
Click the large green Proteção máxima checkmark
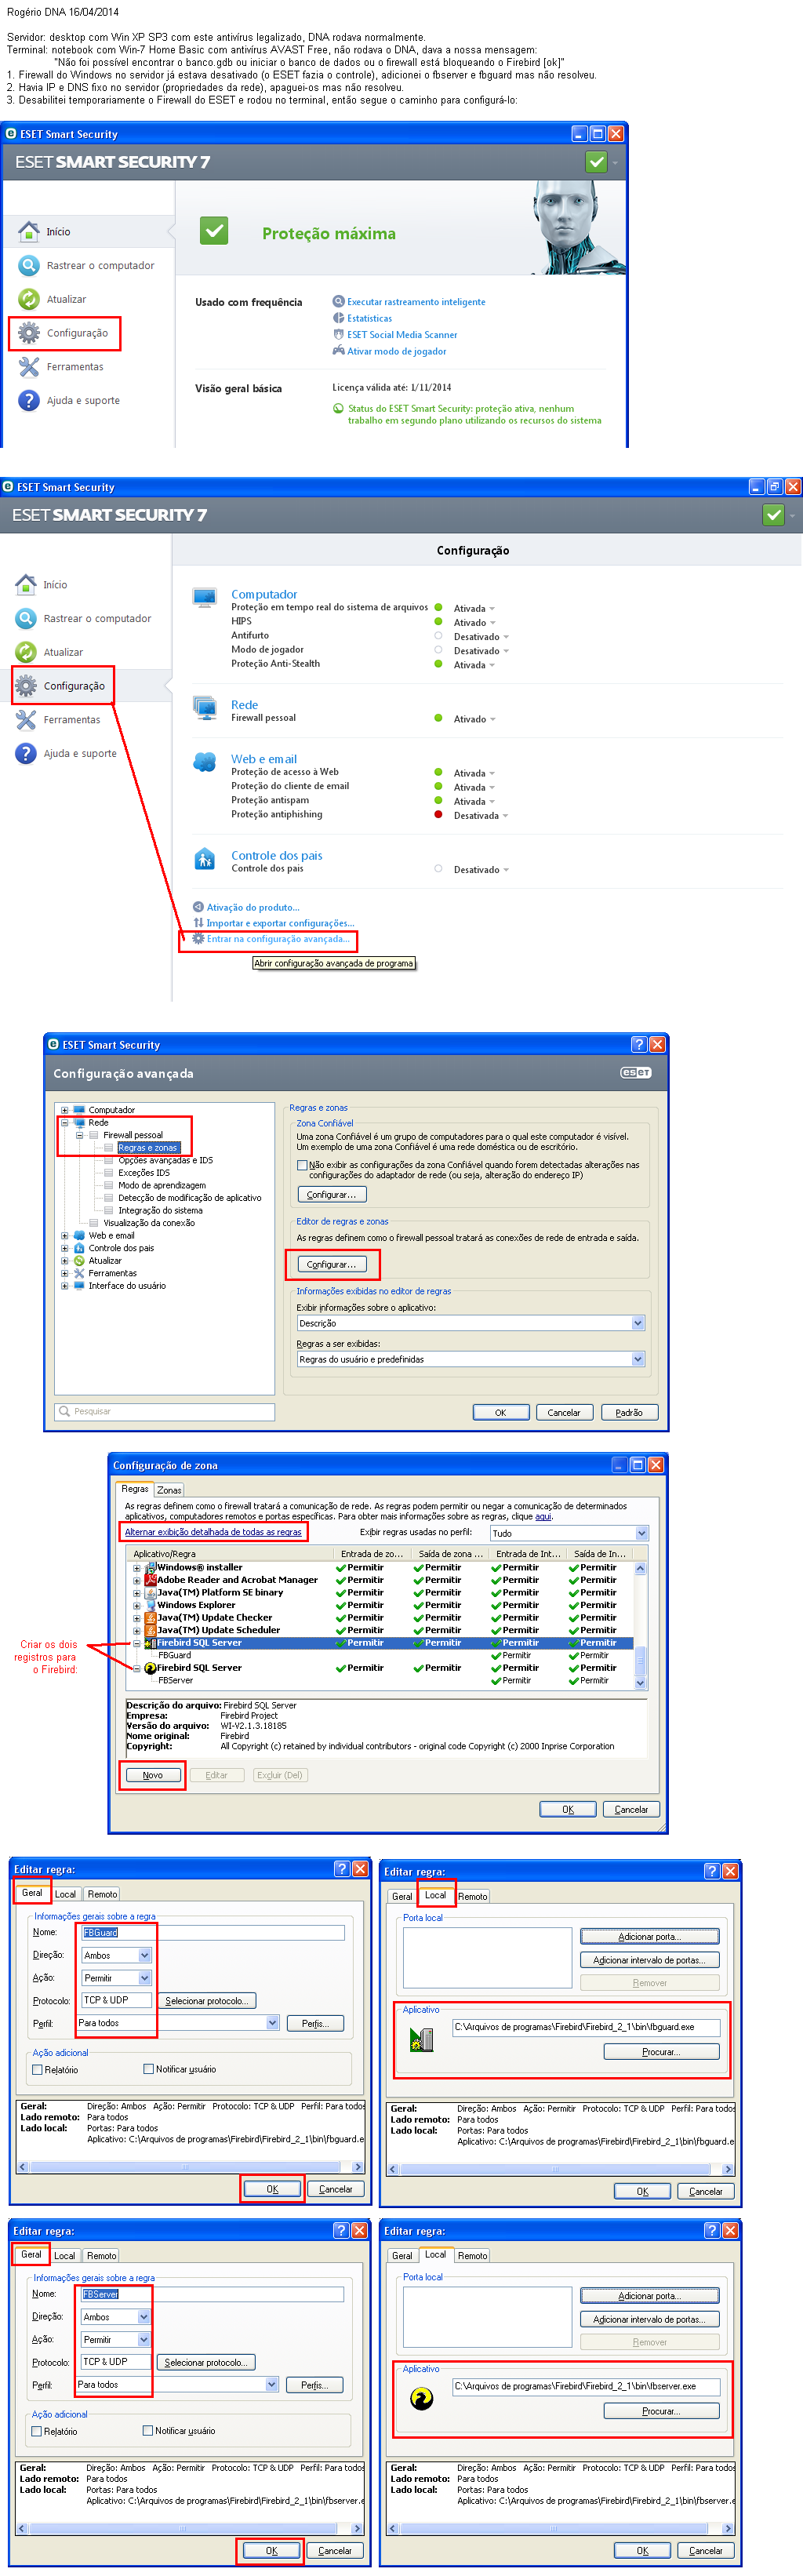point(214,231)
